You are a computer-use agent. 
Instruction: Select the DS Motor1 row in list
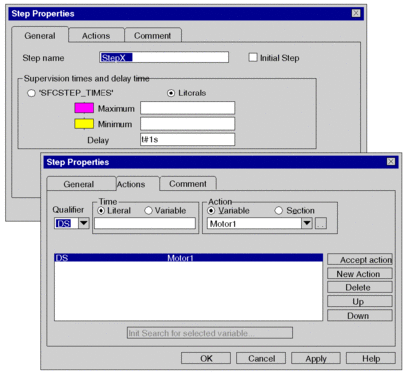tap(189, 258)
